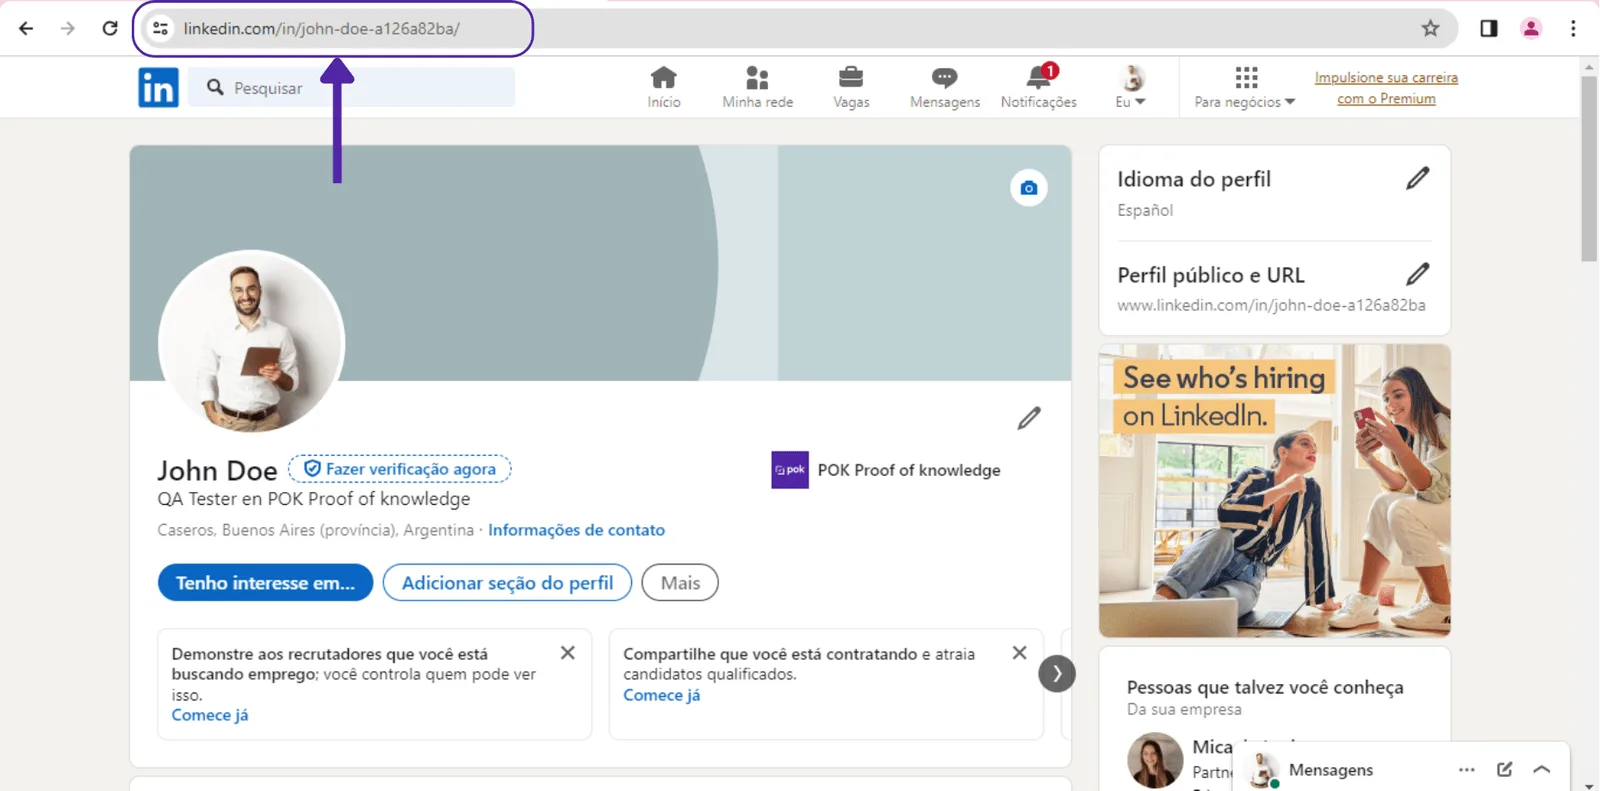Compose new message icon in Mensagens panel

tap(1504, 770)
